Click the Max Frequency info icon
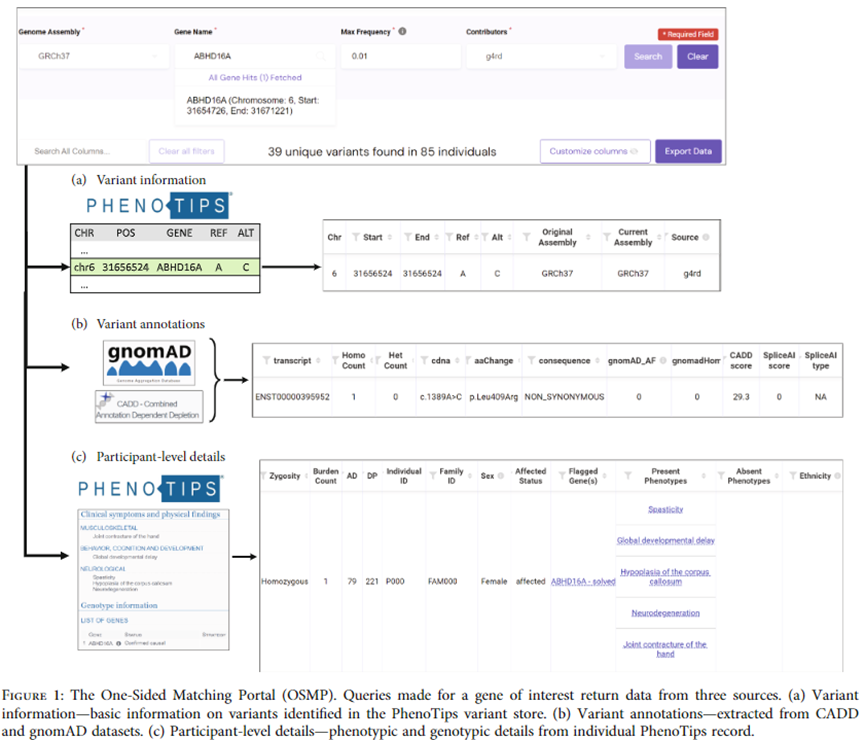Screen dimensions: 865x740 click(403, 32)
